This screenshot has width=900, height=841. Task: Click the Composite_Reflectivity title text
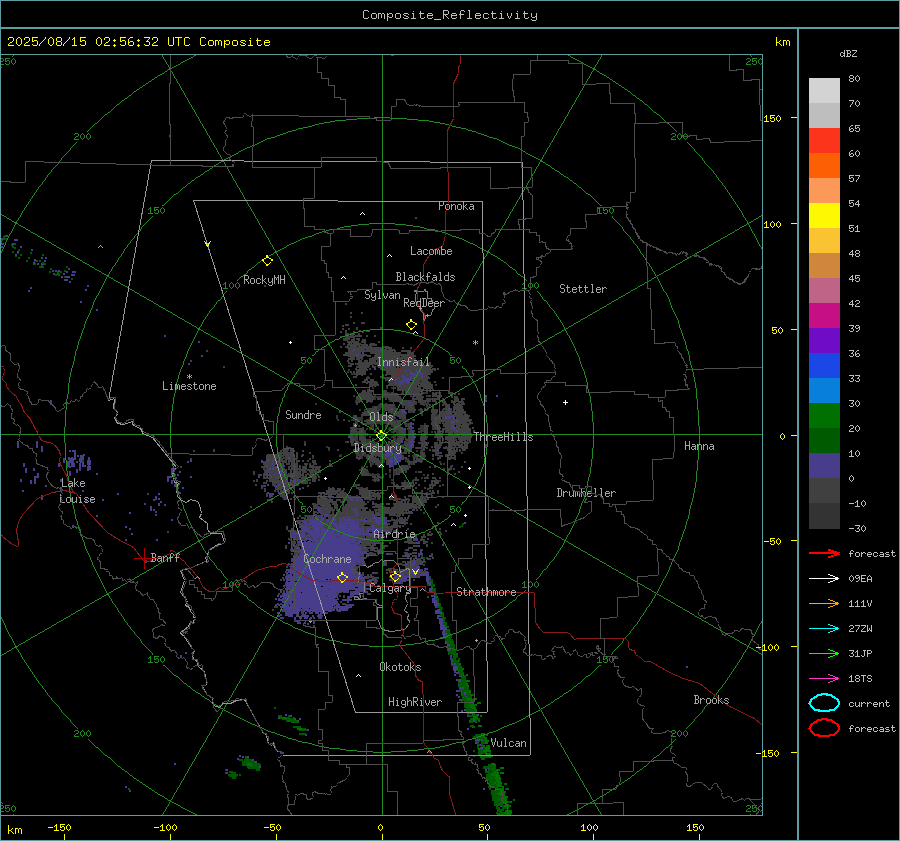click(x=449, y=15)
